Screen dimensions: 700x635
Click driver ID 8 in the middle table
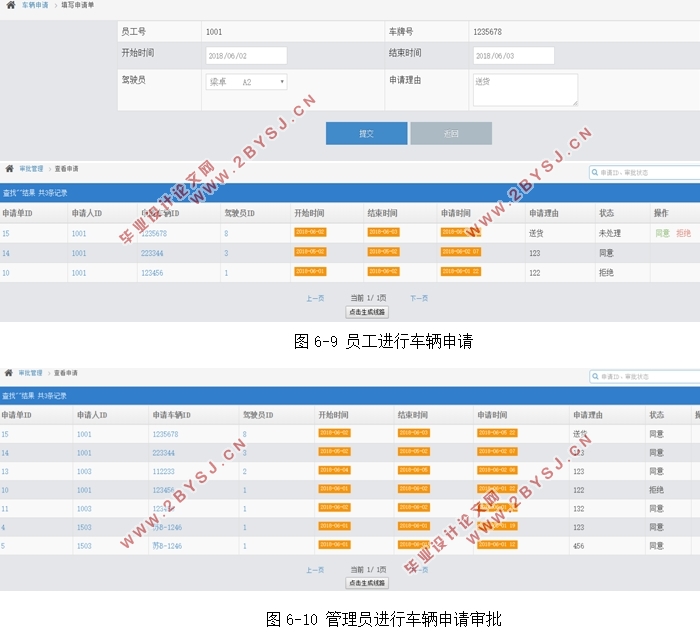(x=226, y=234)
